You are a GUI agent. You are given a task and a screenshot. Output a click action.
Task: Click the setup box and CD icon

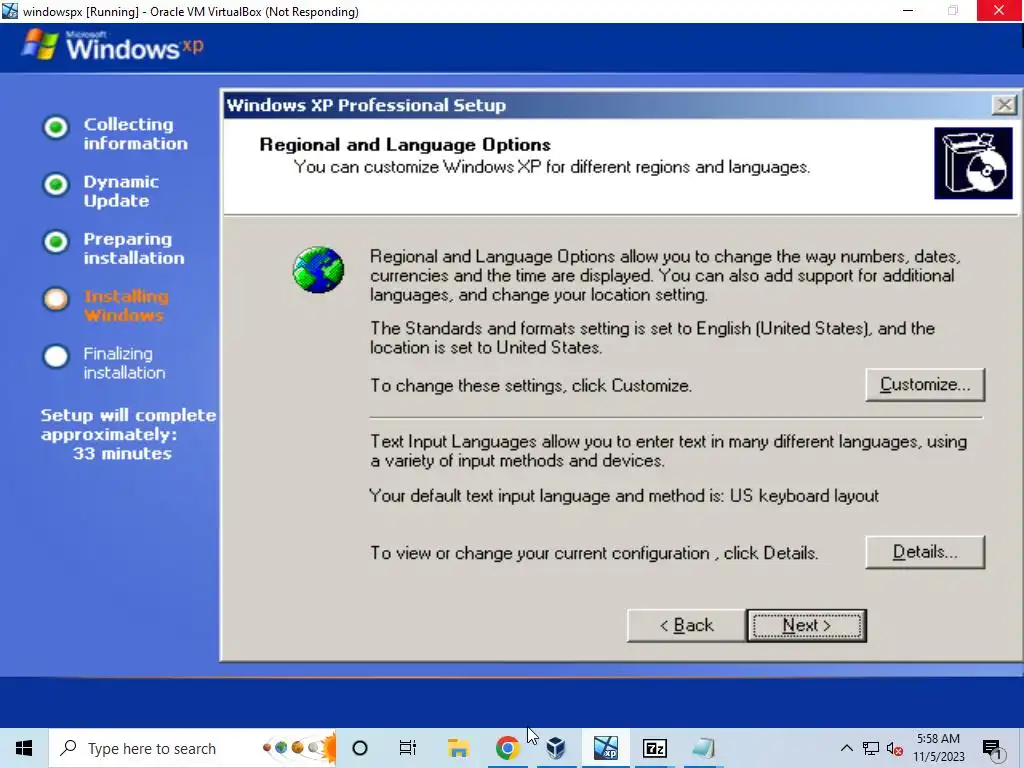pos(973,163)
